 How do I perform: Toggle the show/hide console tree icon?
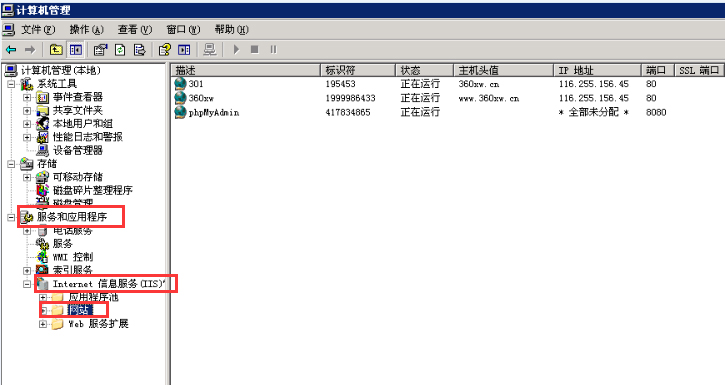tap(75, 49)
